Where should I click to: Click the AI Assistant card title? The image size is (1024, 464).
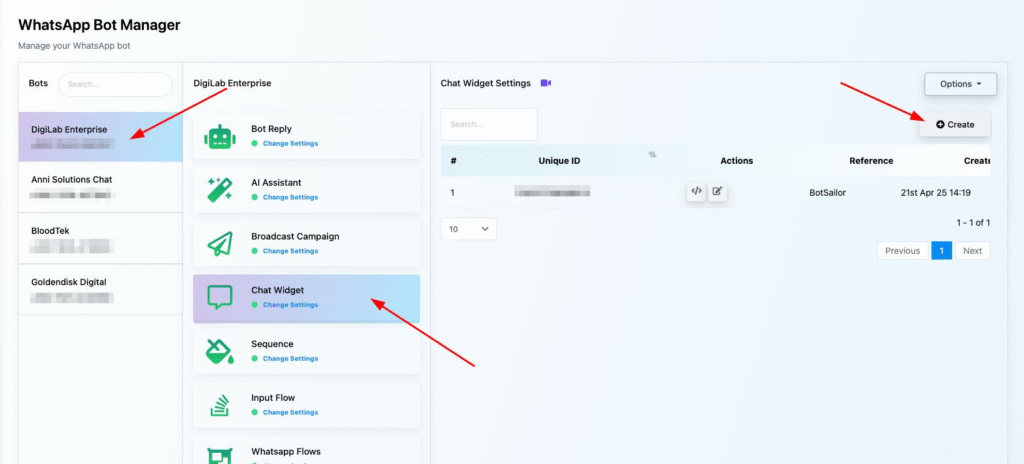tap(276, 182)
